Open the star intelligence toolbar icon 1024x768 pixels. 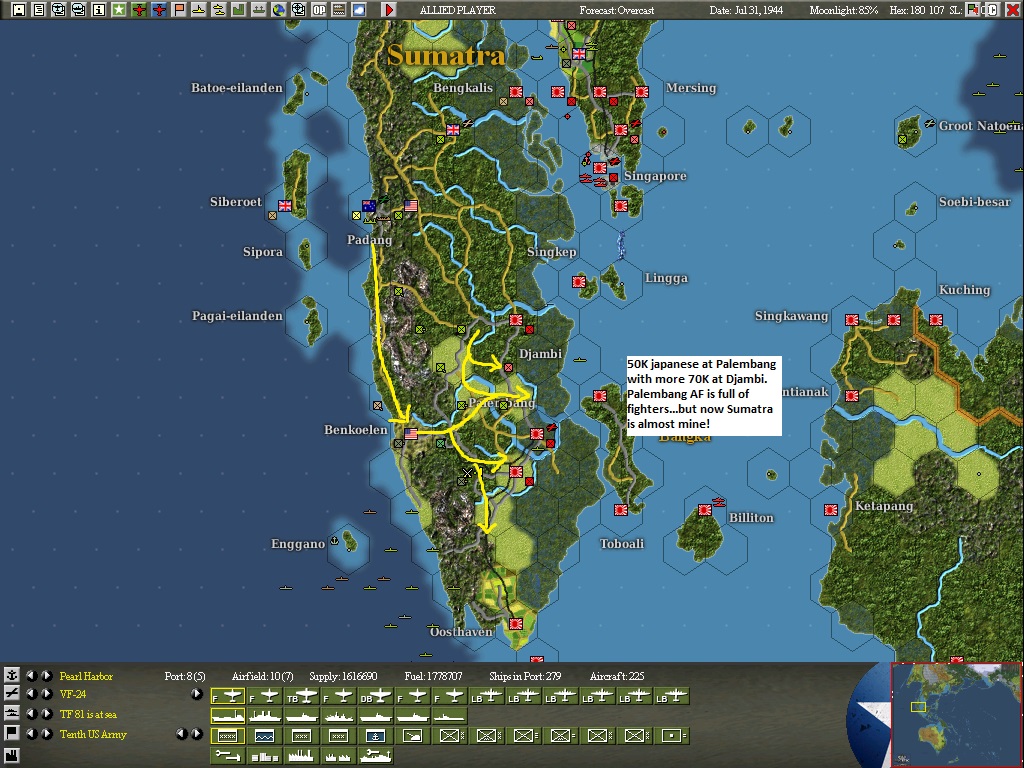pyautogui.click(x=118, y=10)
